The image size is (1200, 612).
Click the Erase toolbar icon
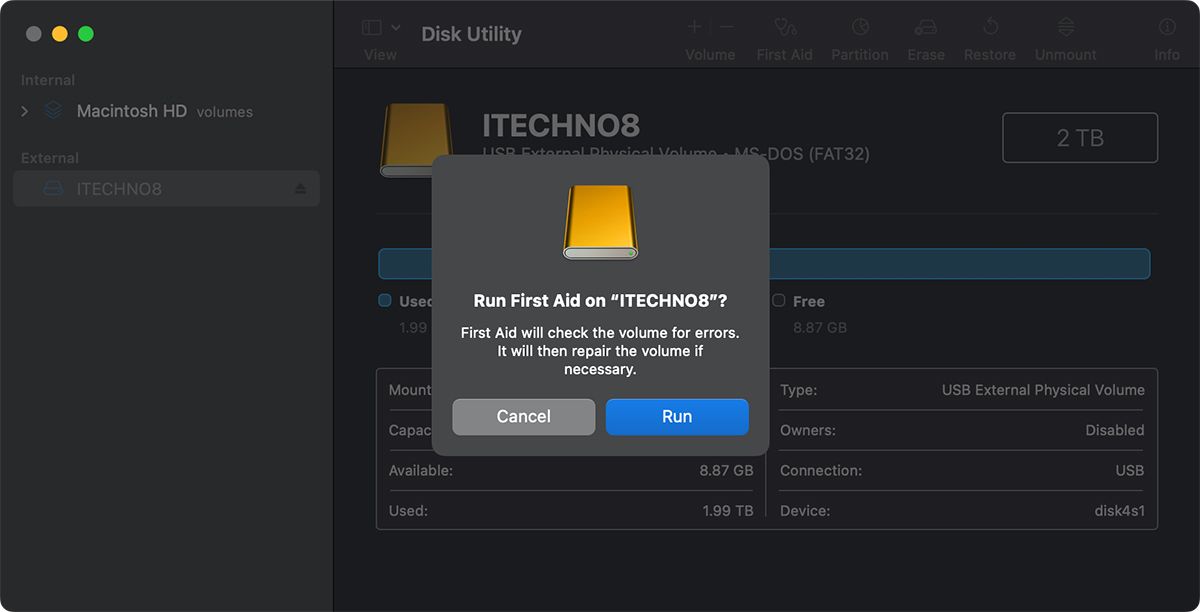(926, 28)
